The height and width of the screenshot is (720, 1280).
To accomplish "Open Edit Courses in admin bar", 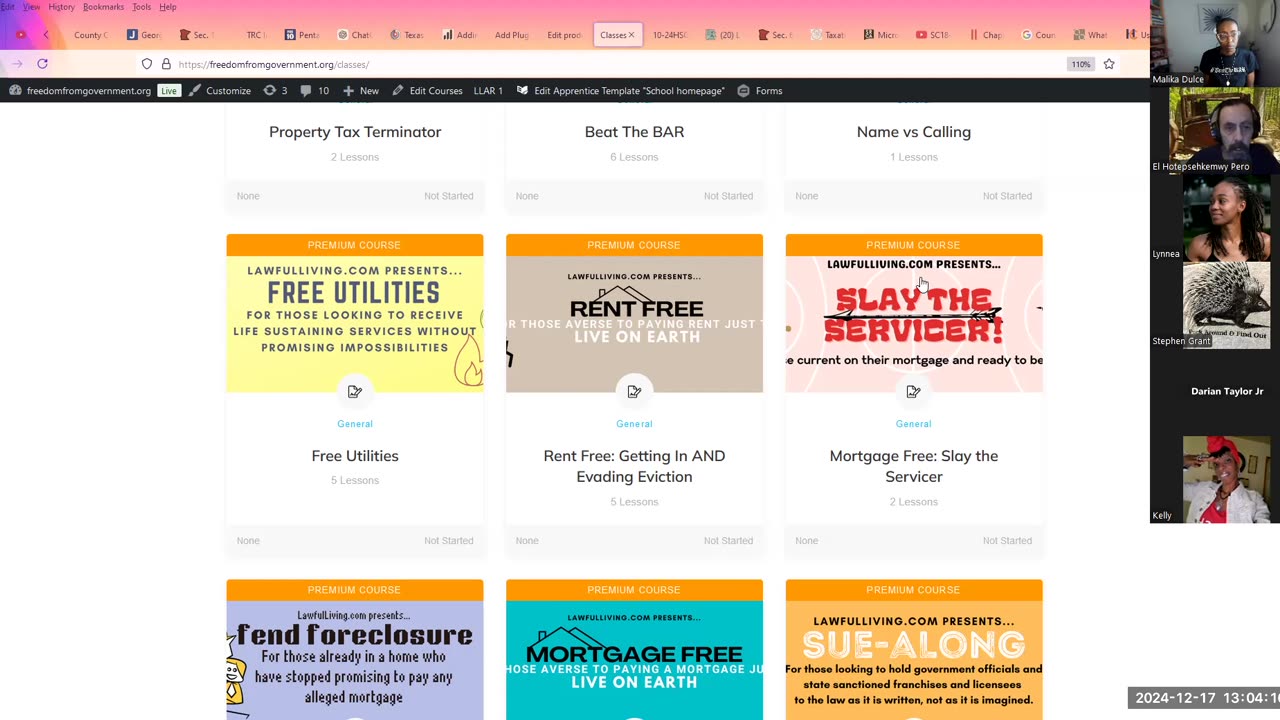I will pos(427,91).
